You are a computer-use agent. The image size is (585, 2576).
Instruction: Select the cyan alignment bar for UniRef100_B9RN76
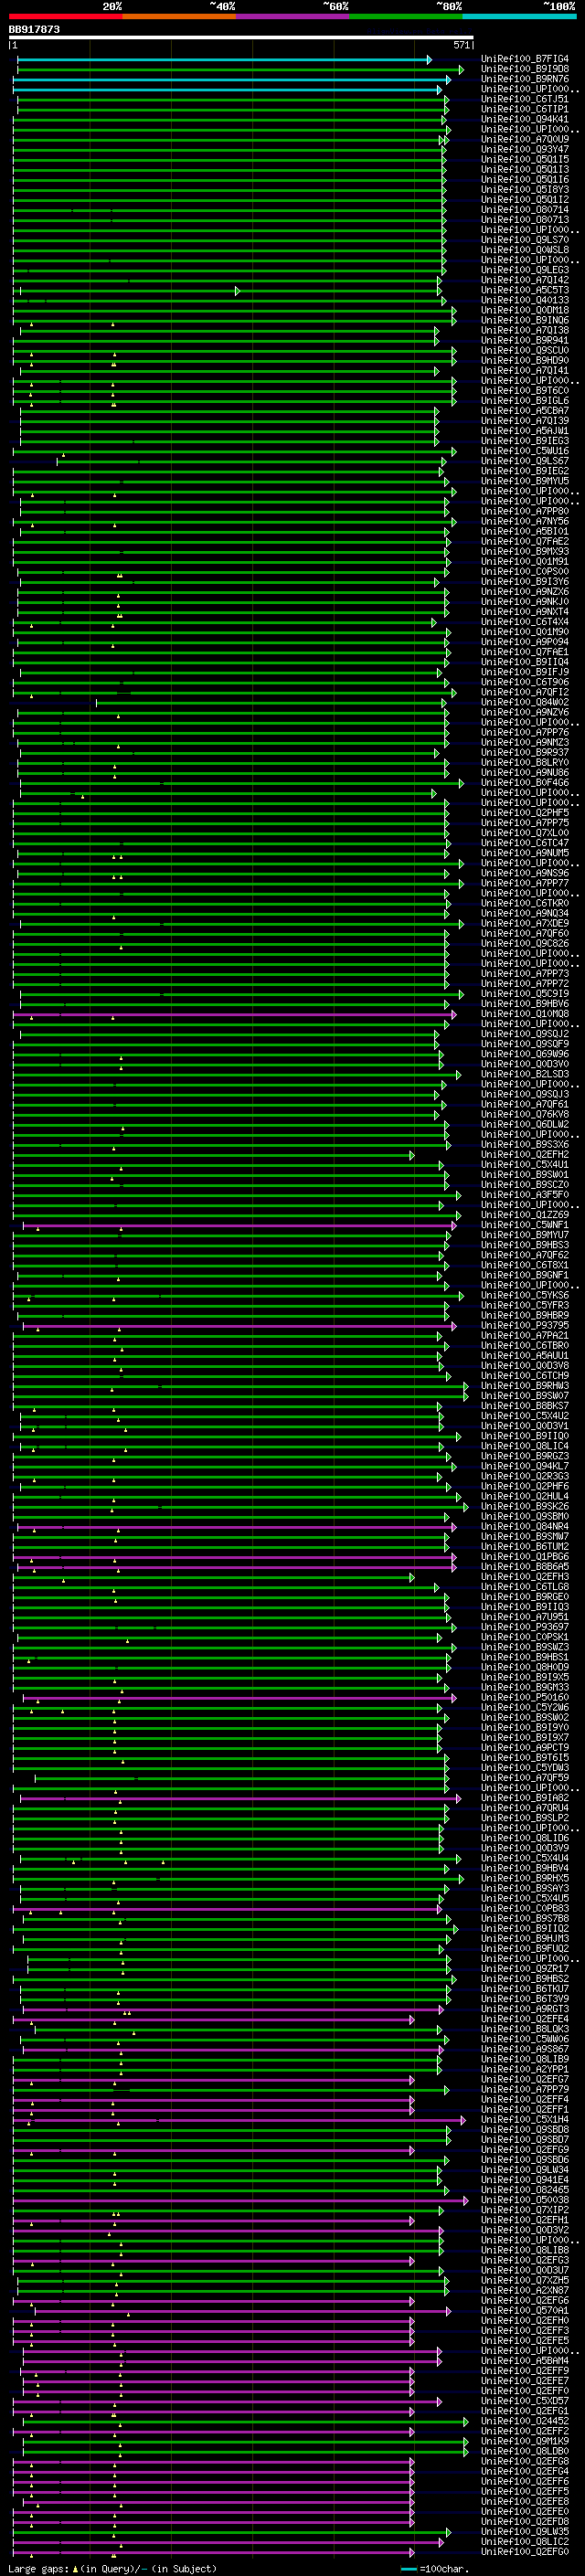232,80
